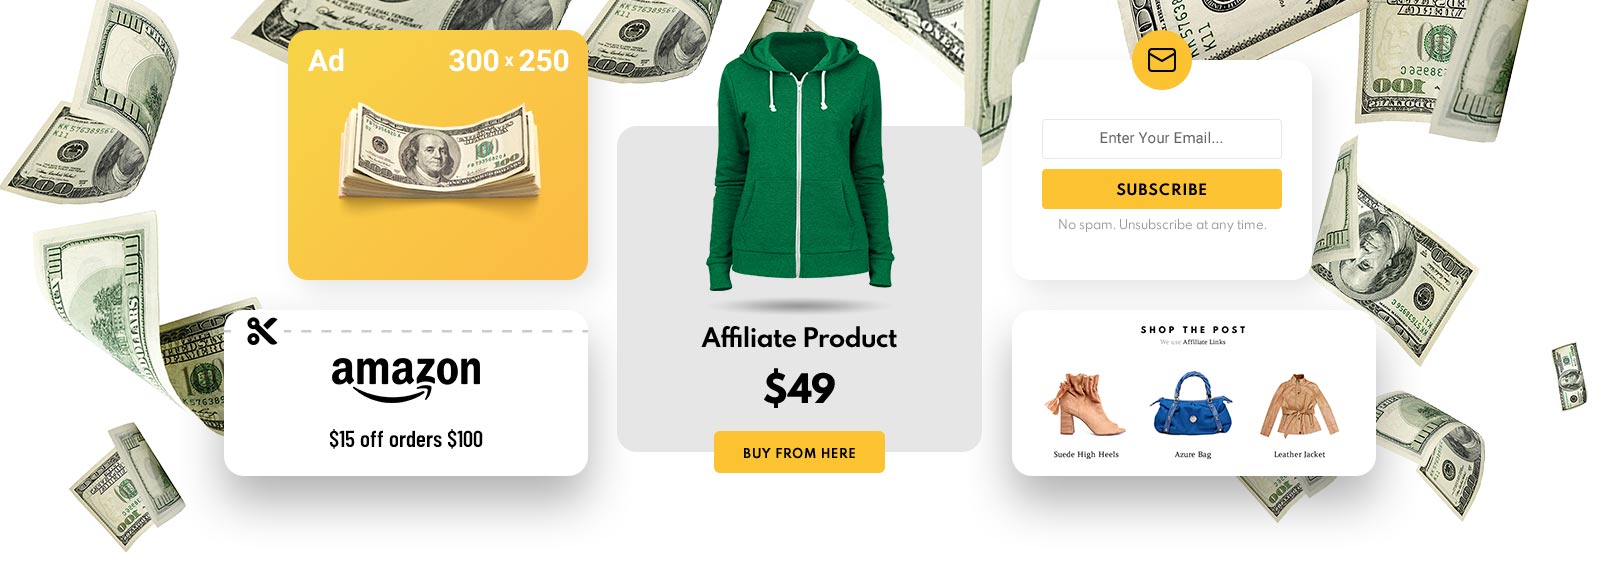Click the Suede High Heels label
This screenshot has width=1600, height=561.
(x=1086, y=454)
